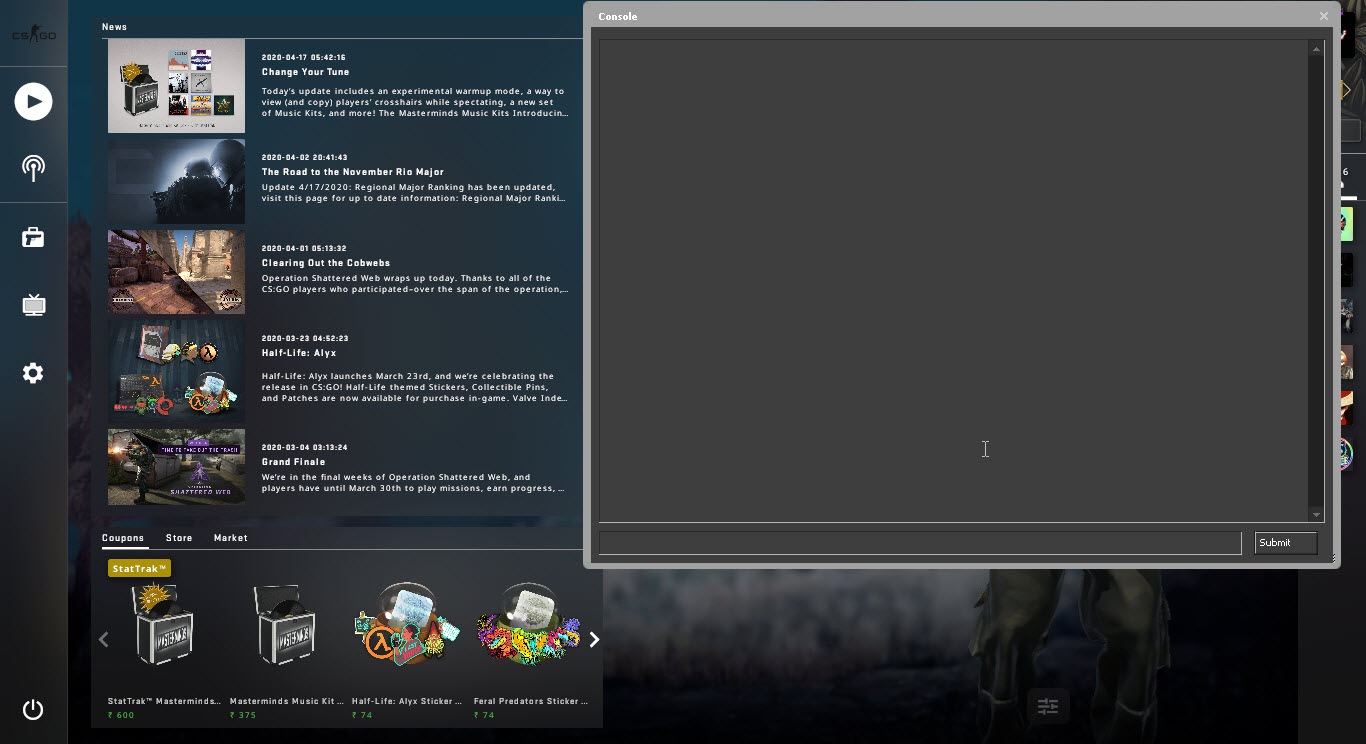Open the Watch matches TV icon
1366x744 pixels.
click(33, 305)
